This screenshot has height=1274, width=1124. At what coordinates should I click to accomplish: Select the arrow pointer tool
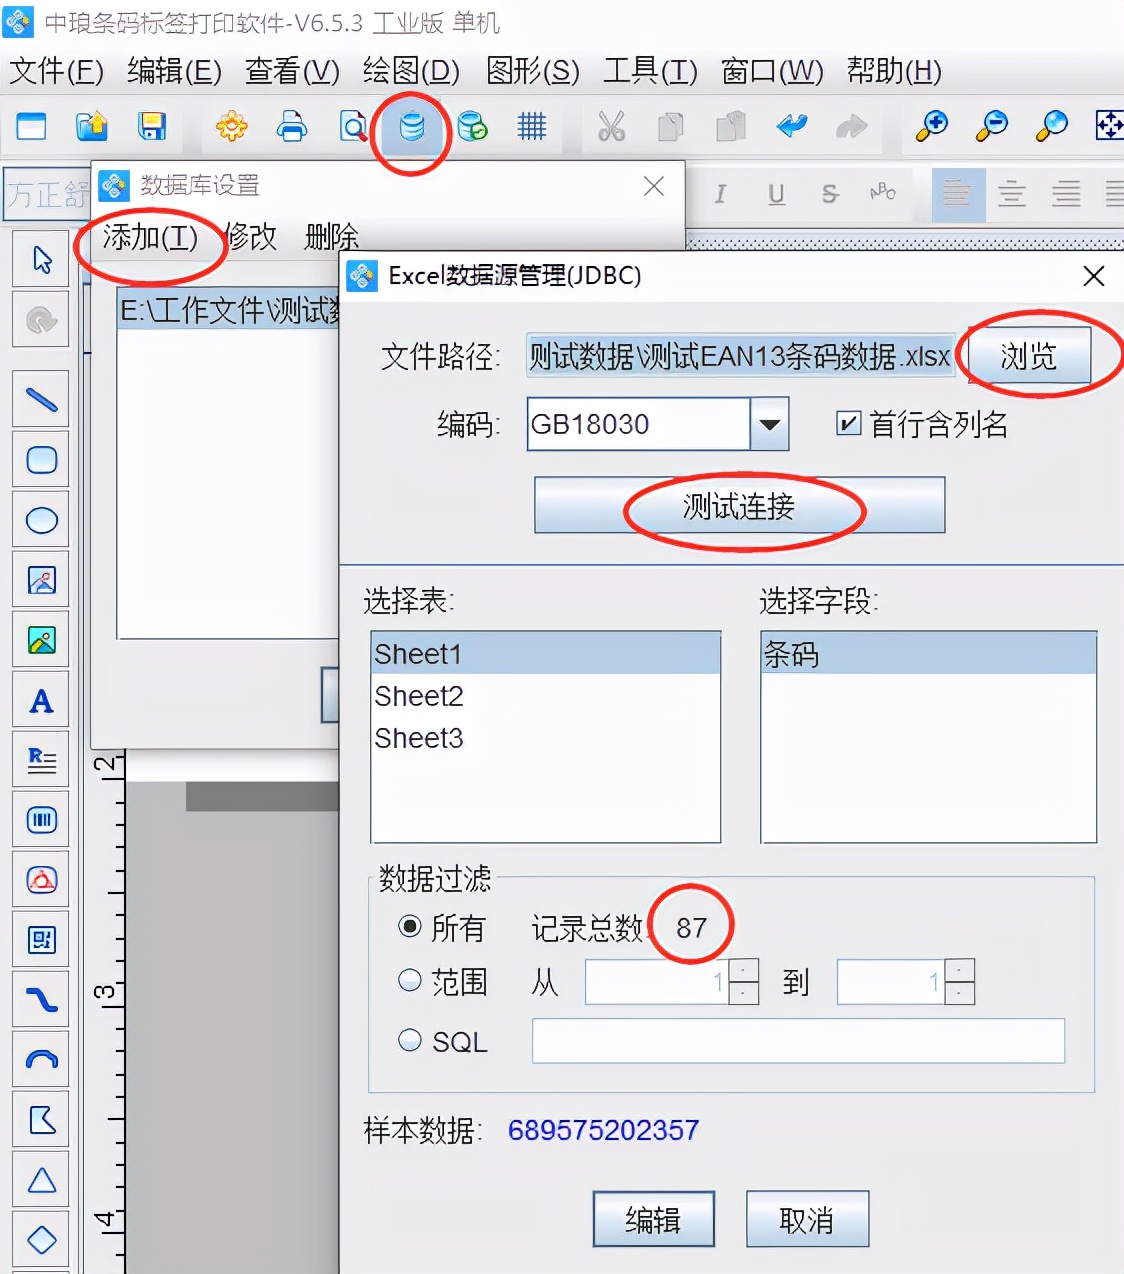click(x=41, y=260)
